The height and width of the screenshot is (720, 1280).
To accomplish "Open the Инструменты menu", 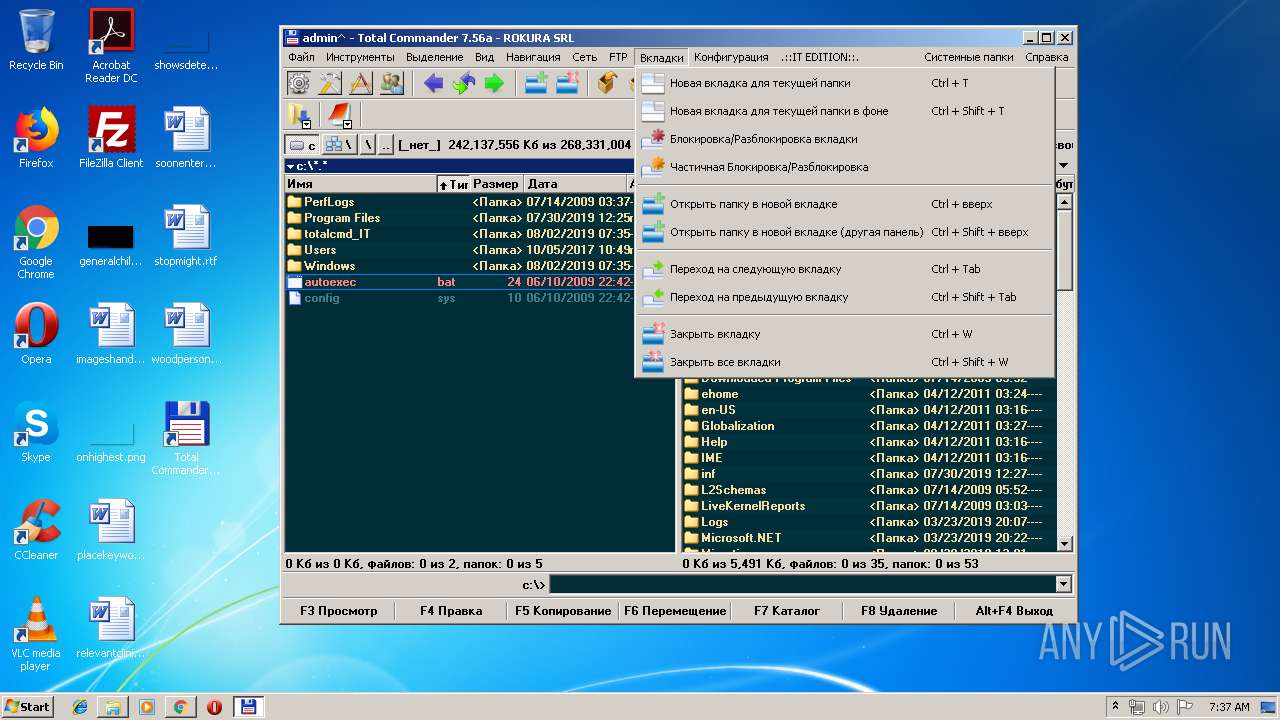I will (360, 57).
